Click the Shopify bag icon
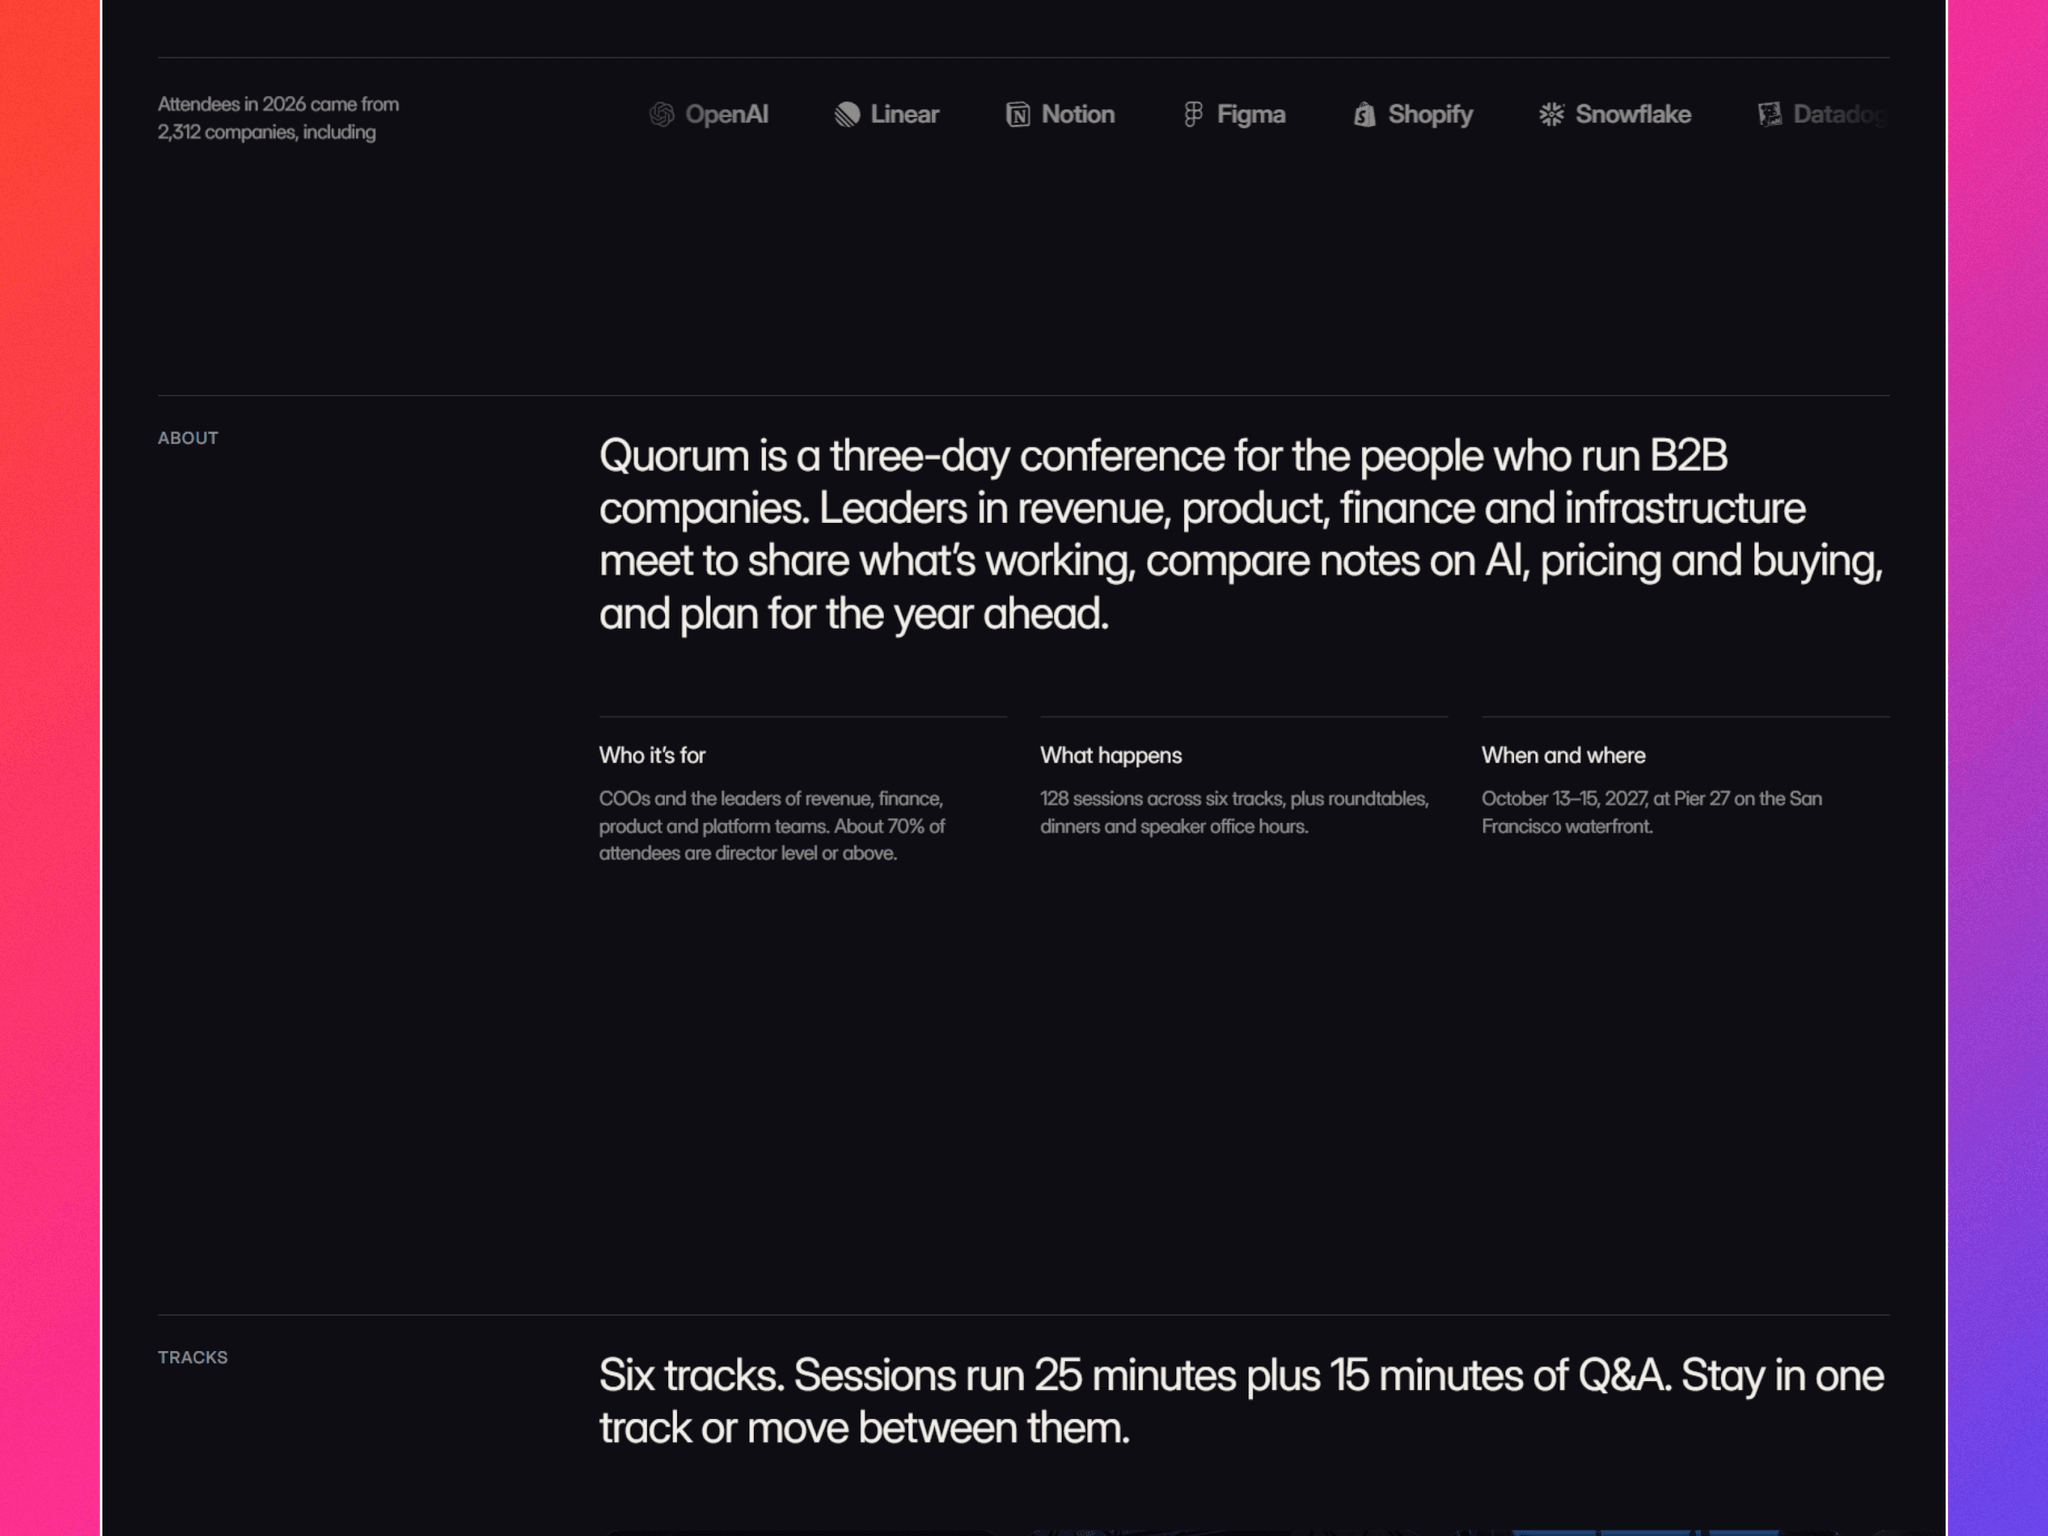This screenshot has height=1536, width=2048. click(1364, 115)
